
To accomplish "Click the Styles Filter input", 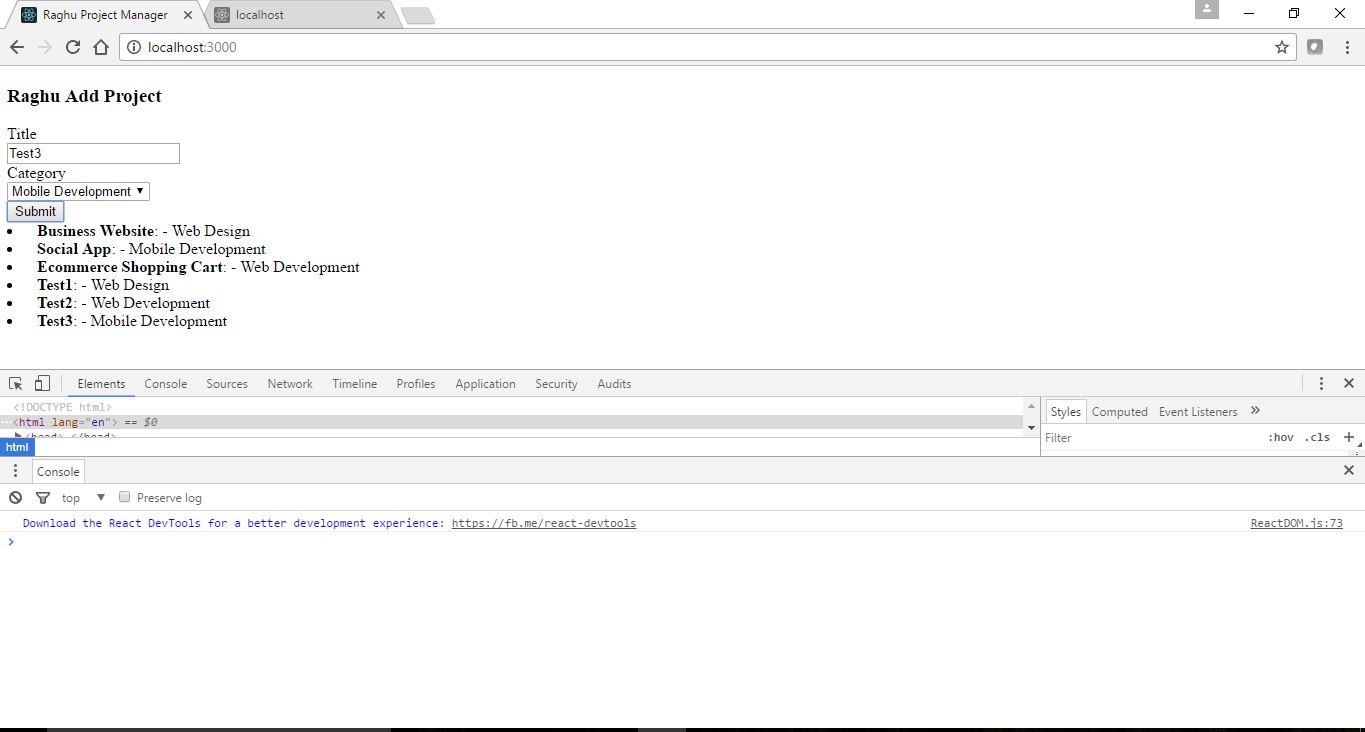I will click(1150, 437).
